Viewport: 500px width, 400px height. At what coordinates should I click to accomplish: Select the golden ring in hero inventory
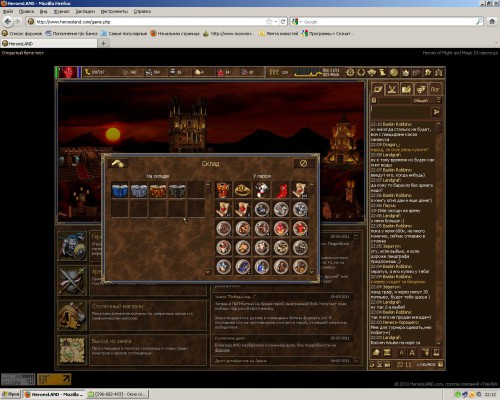click(x=243, y=190)
